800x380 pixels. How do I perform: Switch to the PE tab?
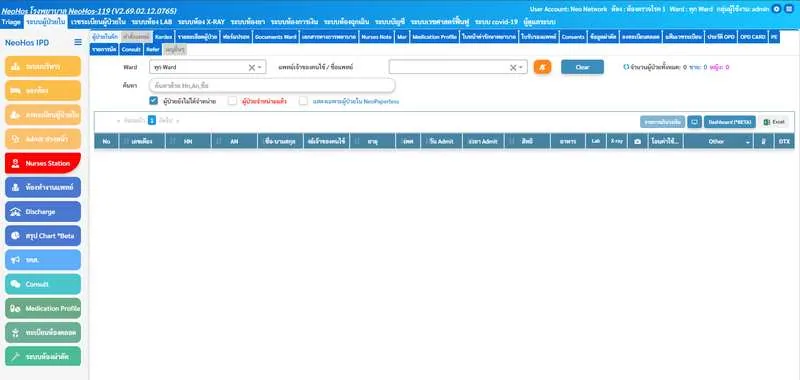coord(774,37)
